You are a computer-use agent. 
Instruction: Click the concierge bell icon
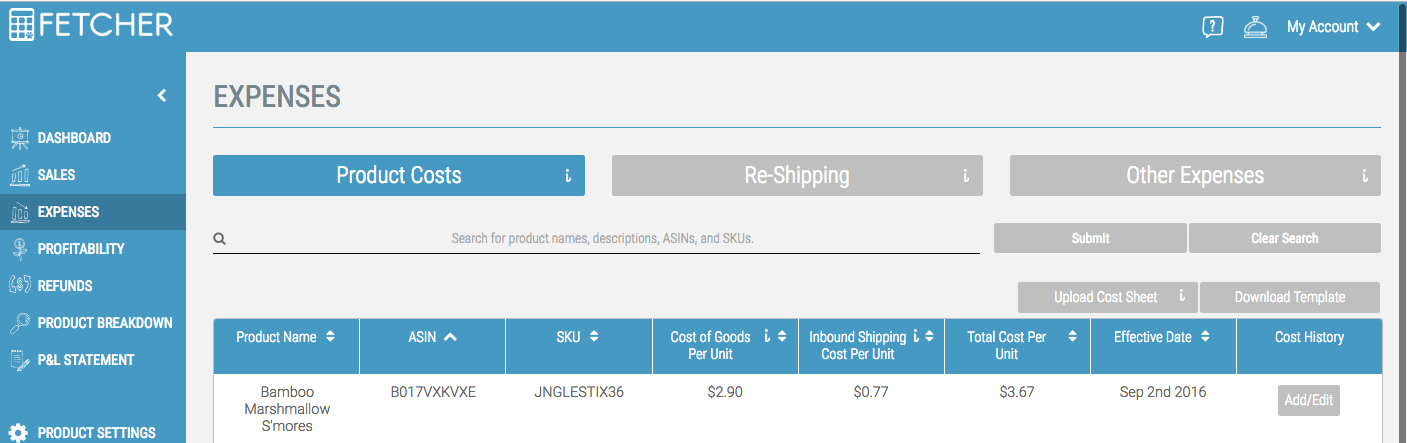point(1255,27)
